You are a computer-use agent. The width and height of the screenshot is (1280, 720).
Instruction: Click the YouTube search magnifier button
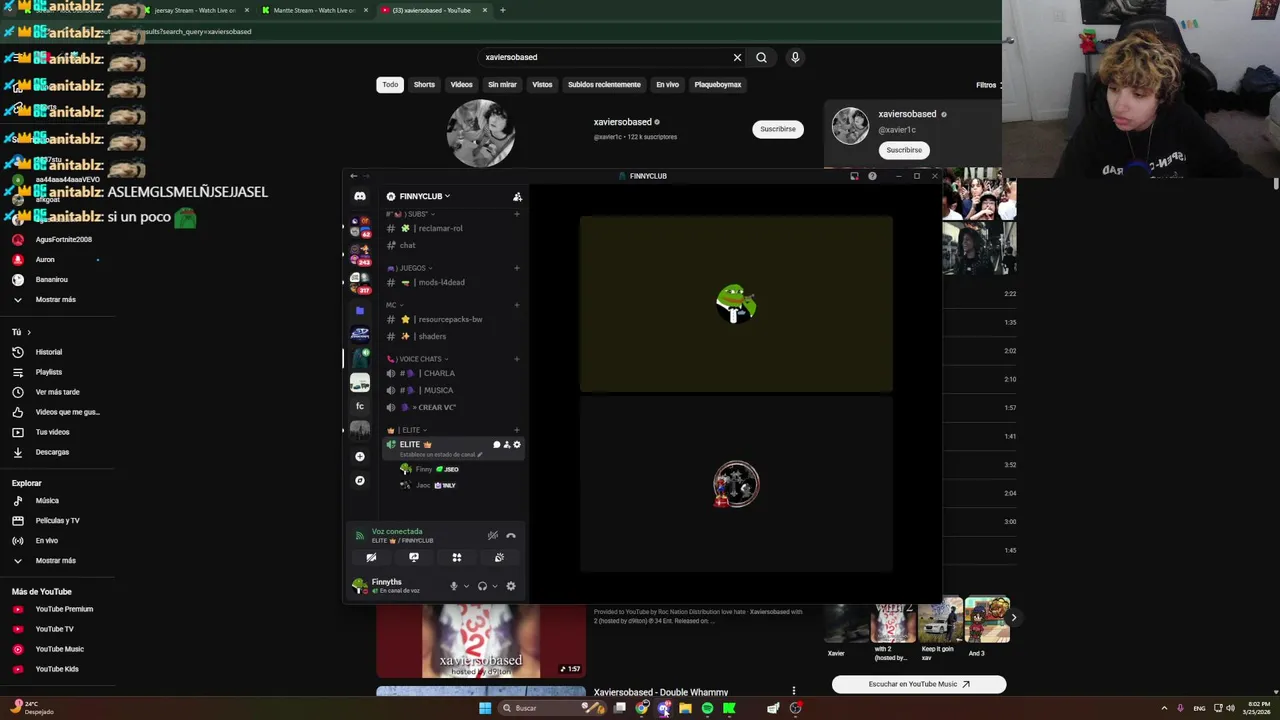click(x=761, y=57)
